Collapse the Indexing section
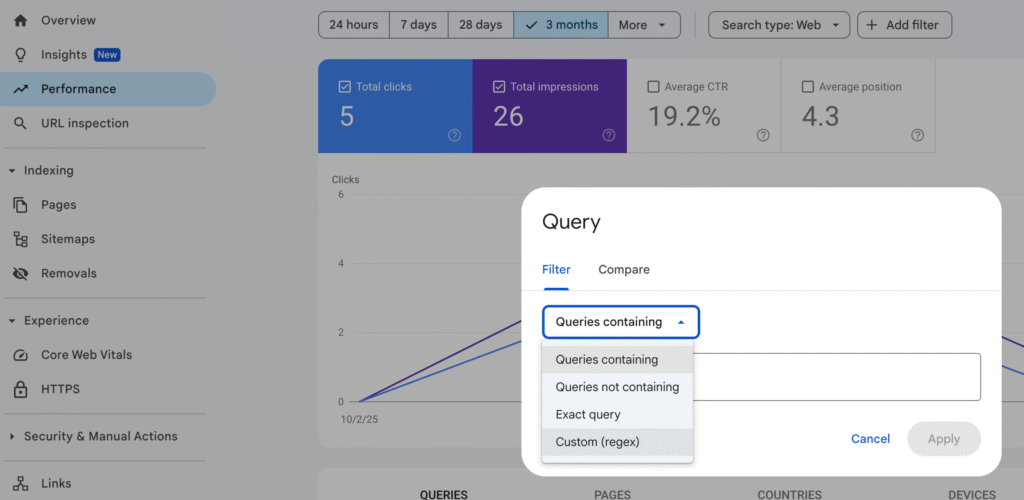1024x500 pixels. (x=12, y=171)
